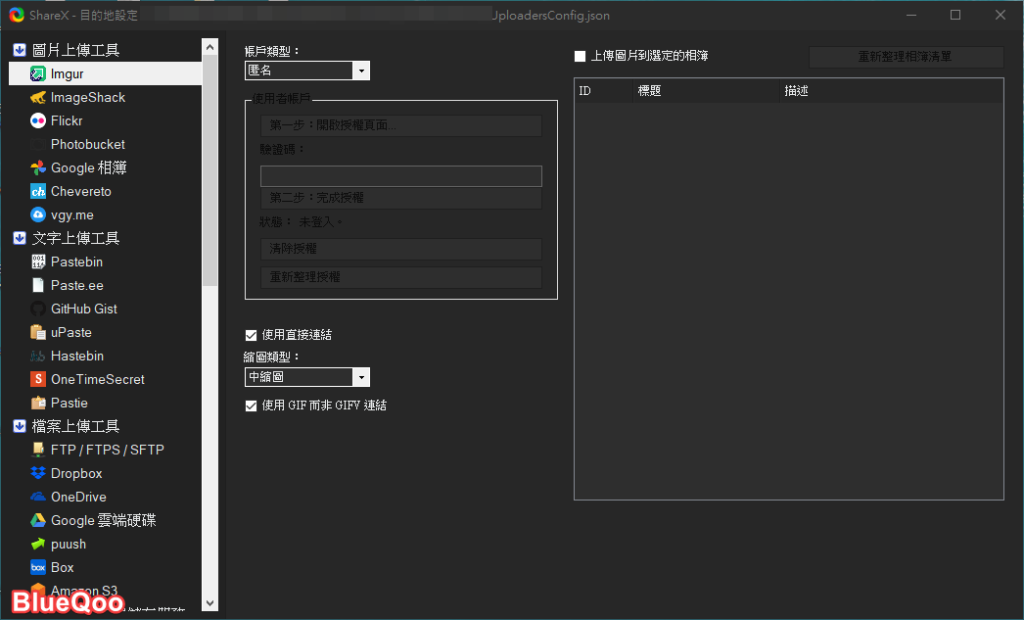Select the Google 相簿 pinwheel icon
The image size is (1024, 620).
(x=38, y=168)
